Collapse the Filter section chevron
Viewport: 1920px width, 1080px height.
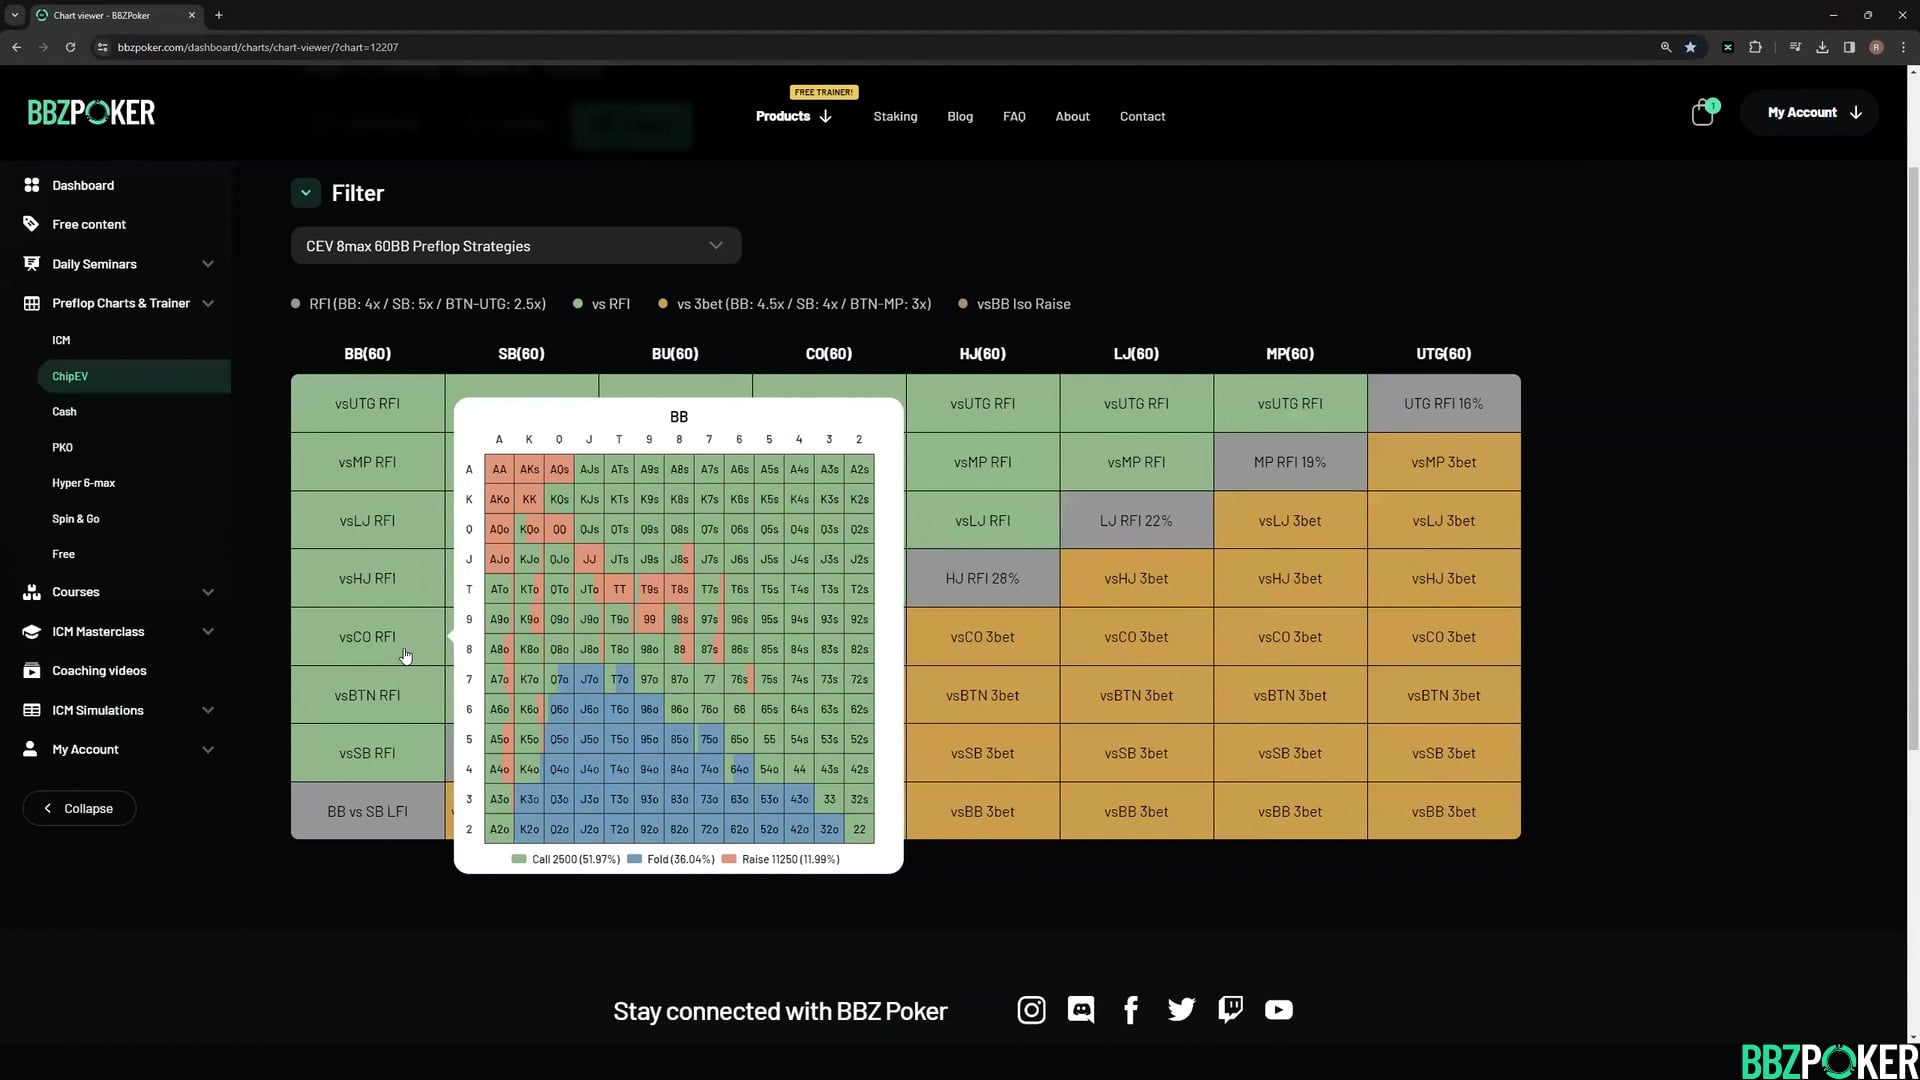306,193
